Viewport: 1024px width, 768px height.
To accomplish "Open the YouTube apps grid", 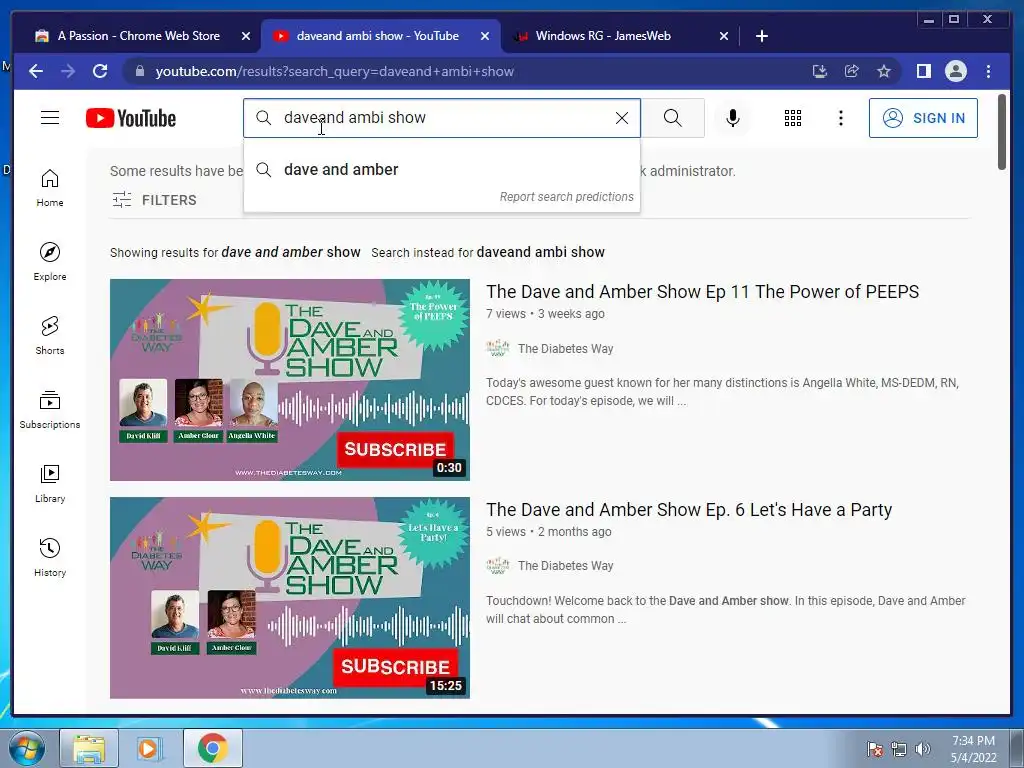I will coord(793,118).
